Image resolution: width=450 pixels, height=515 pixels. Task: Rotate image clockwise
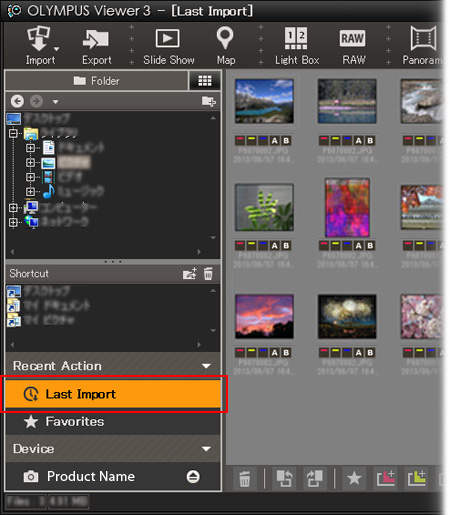tap(314, 479)
